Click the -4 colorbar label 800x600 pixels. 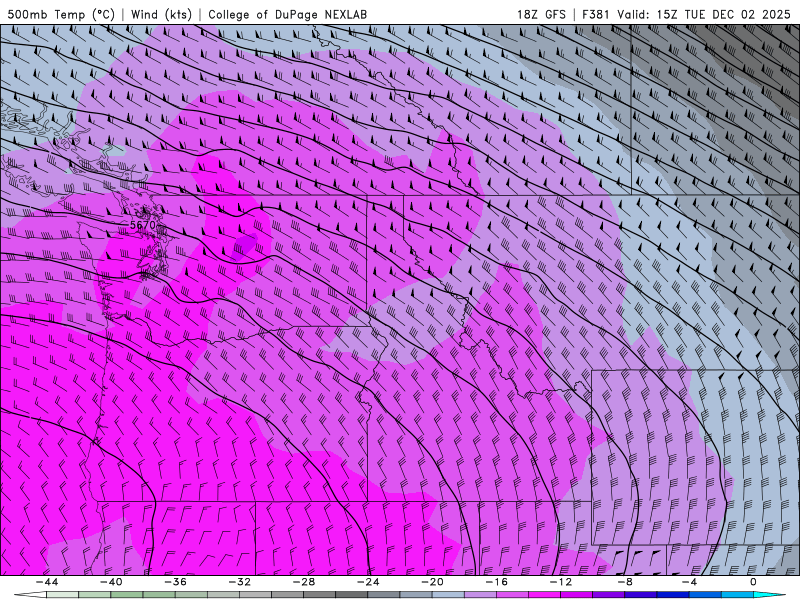coord(689,582)
